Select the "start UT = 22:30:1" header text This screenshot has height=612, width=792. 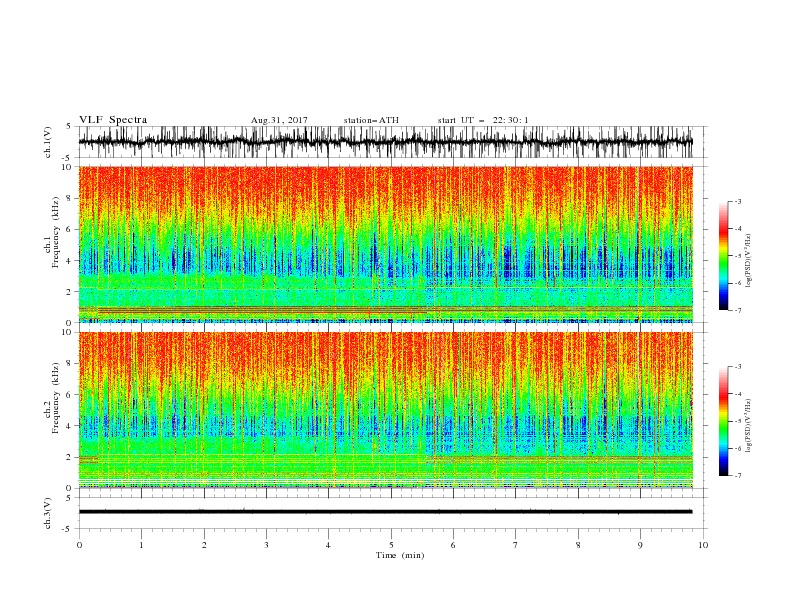(483, 120)
